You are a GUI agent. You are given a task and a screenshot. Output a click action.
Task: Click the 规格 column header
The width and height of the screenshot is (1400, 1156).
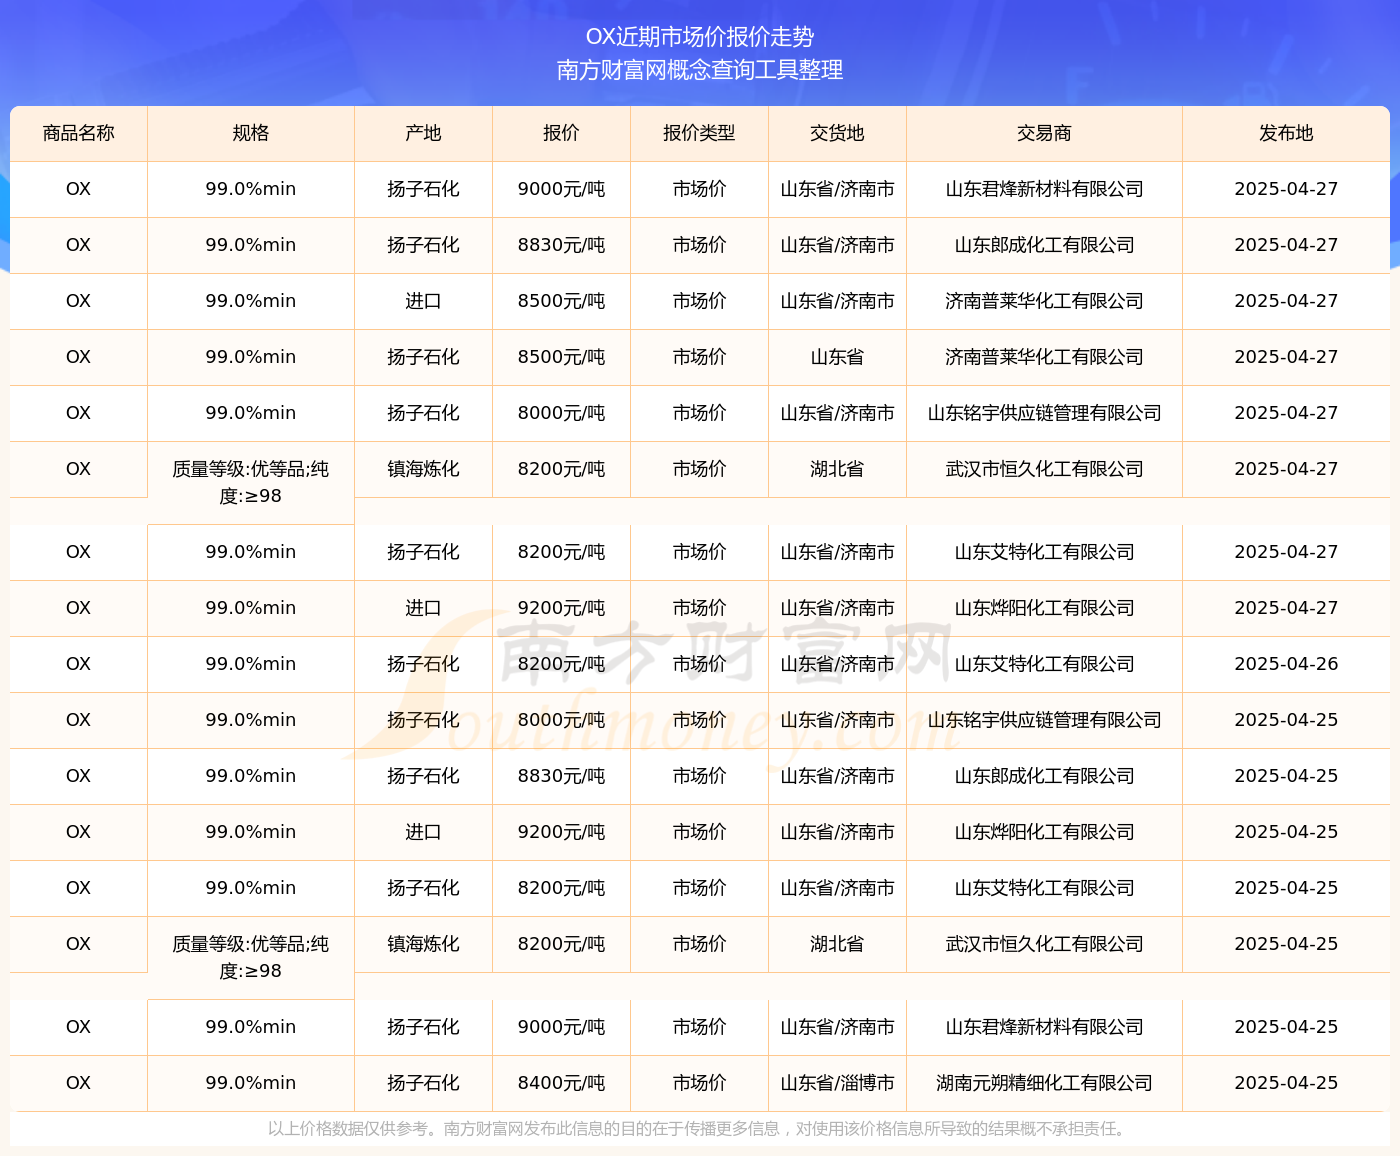click(251, 133)
